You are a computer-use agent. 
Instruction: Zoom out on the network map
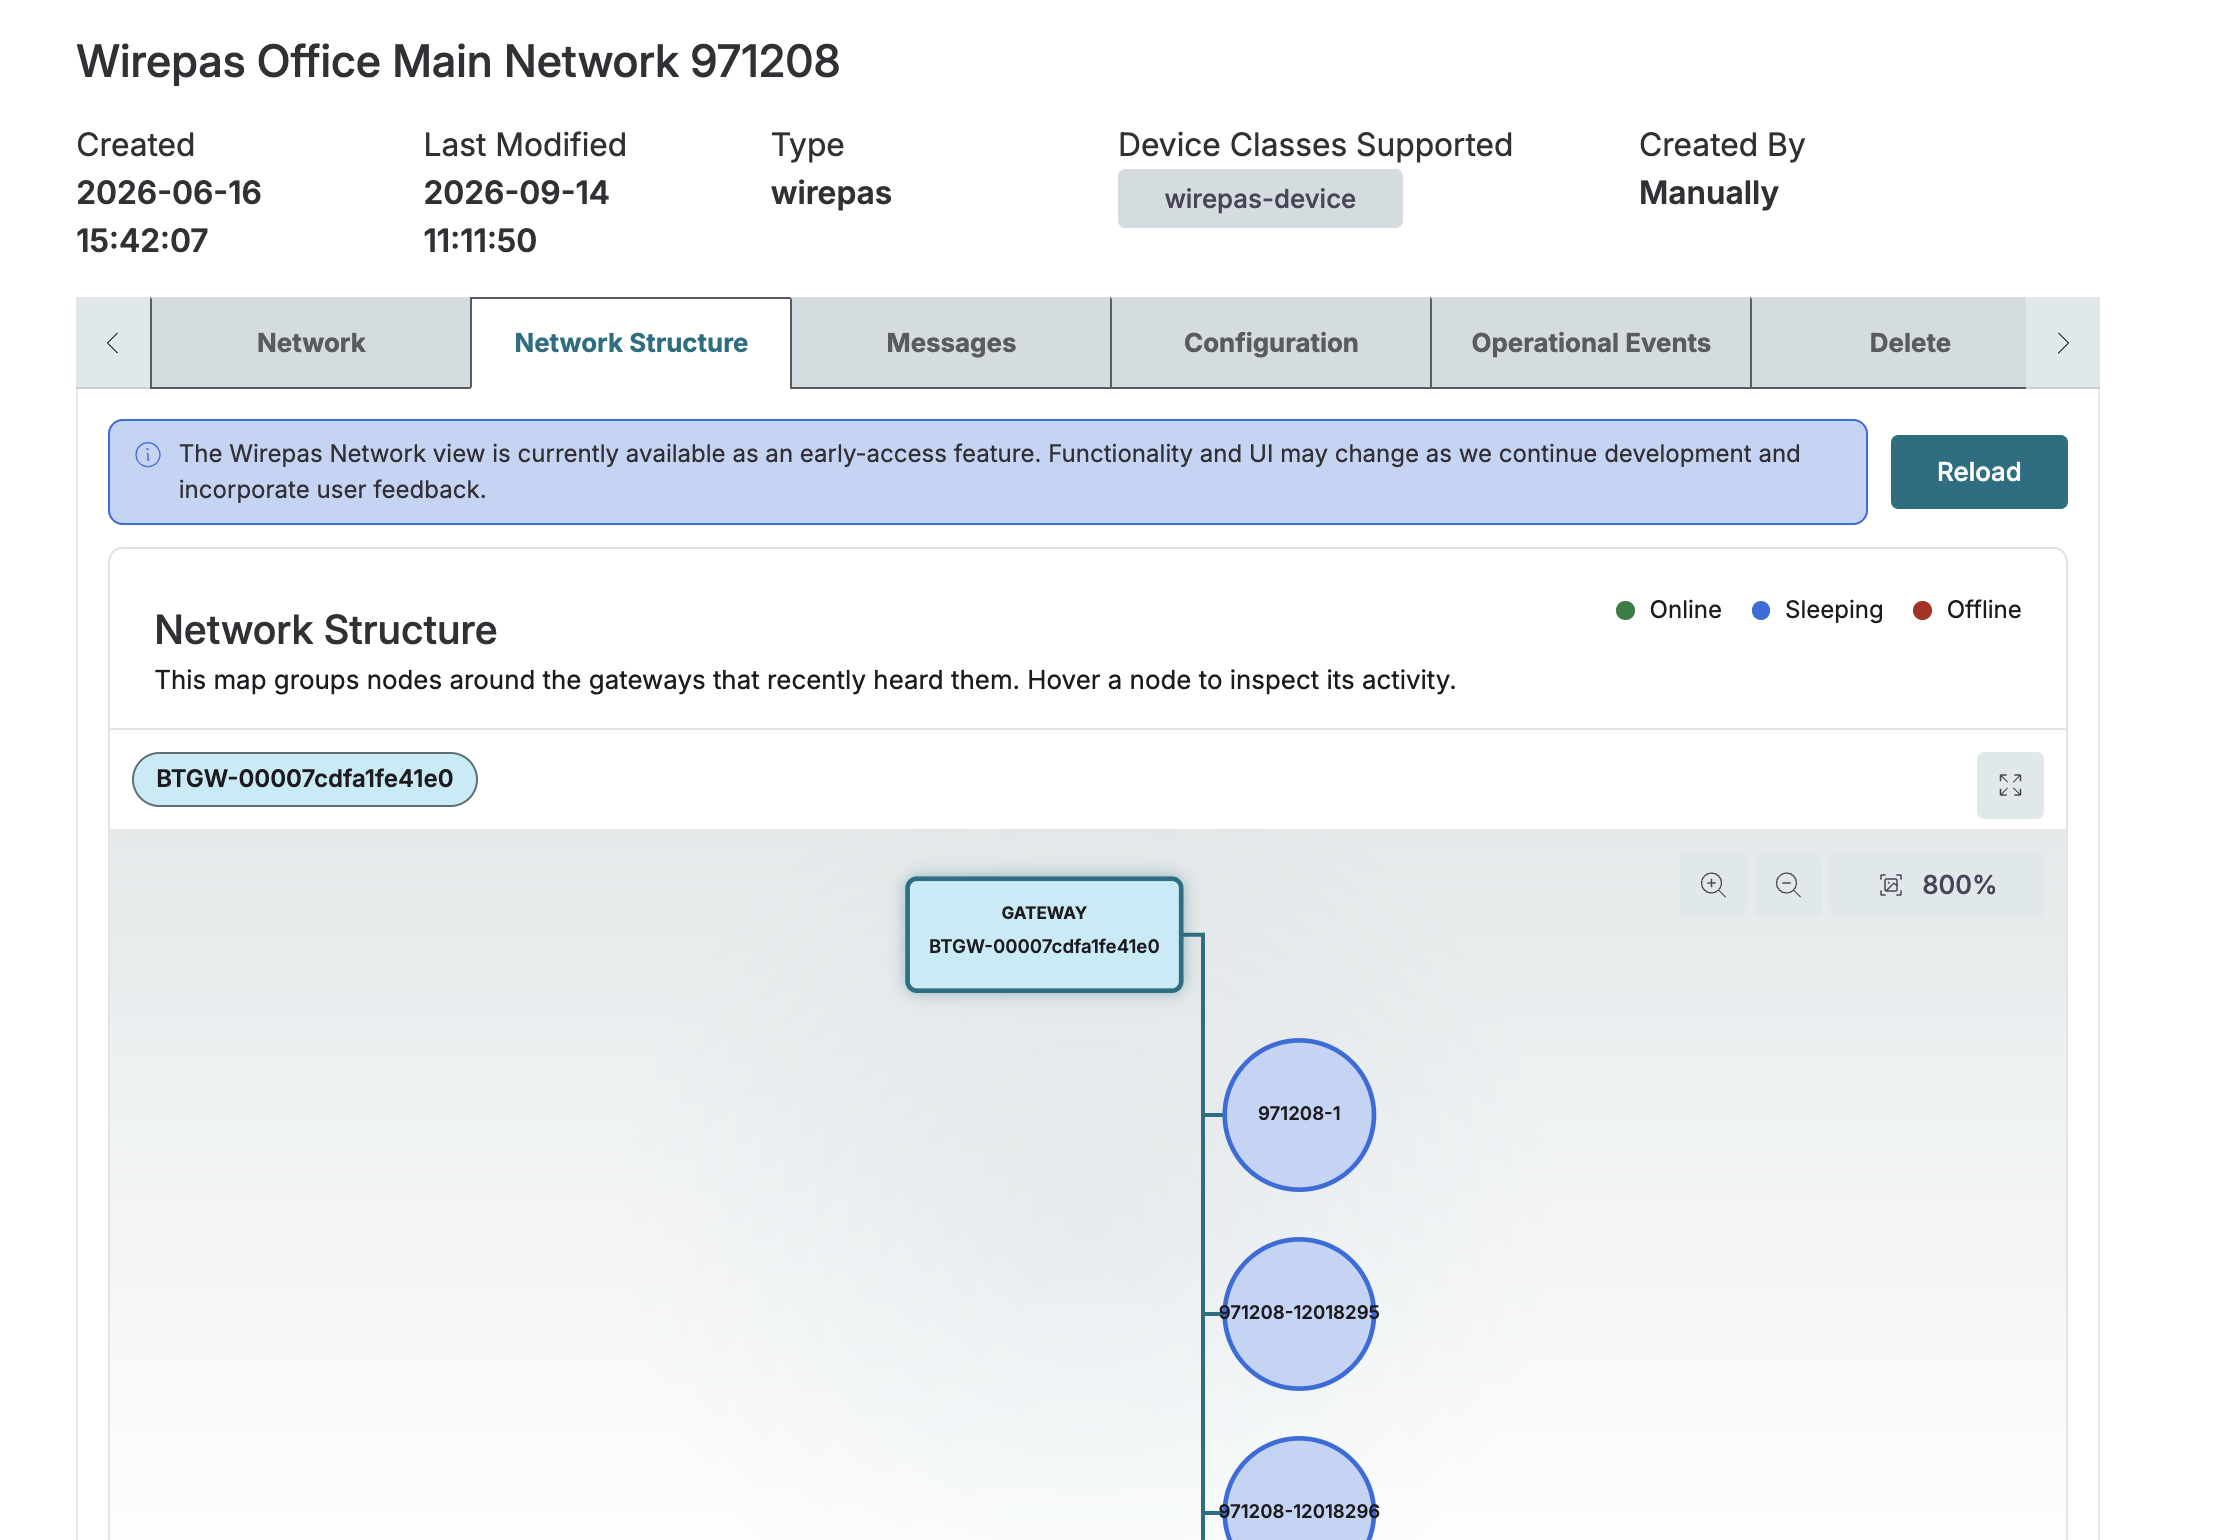click(1788, 885)
